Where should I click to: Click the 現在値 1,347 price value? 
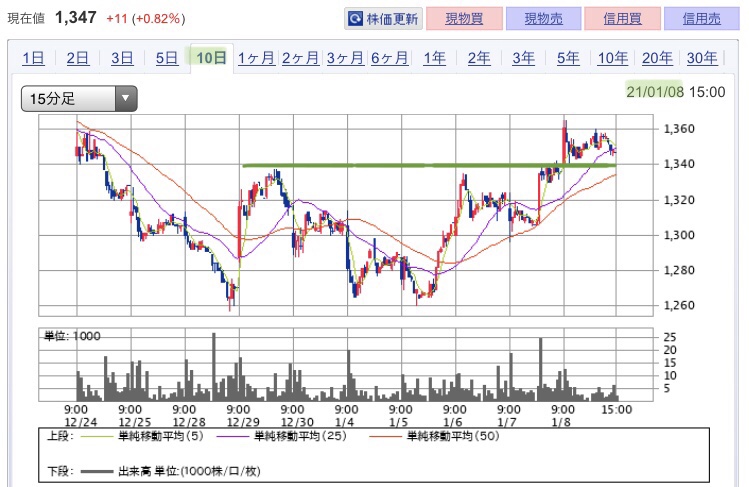(75, 18)
